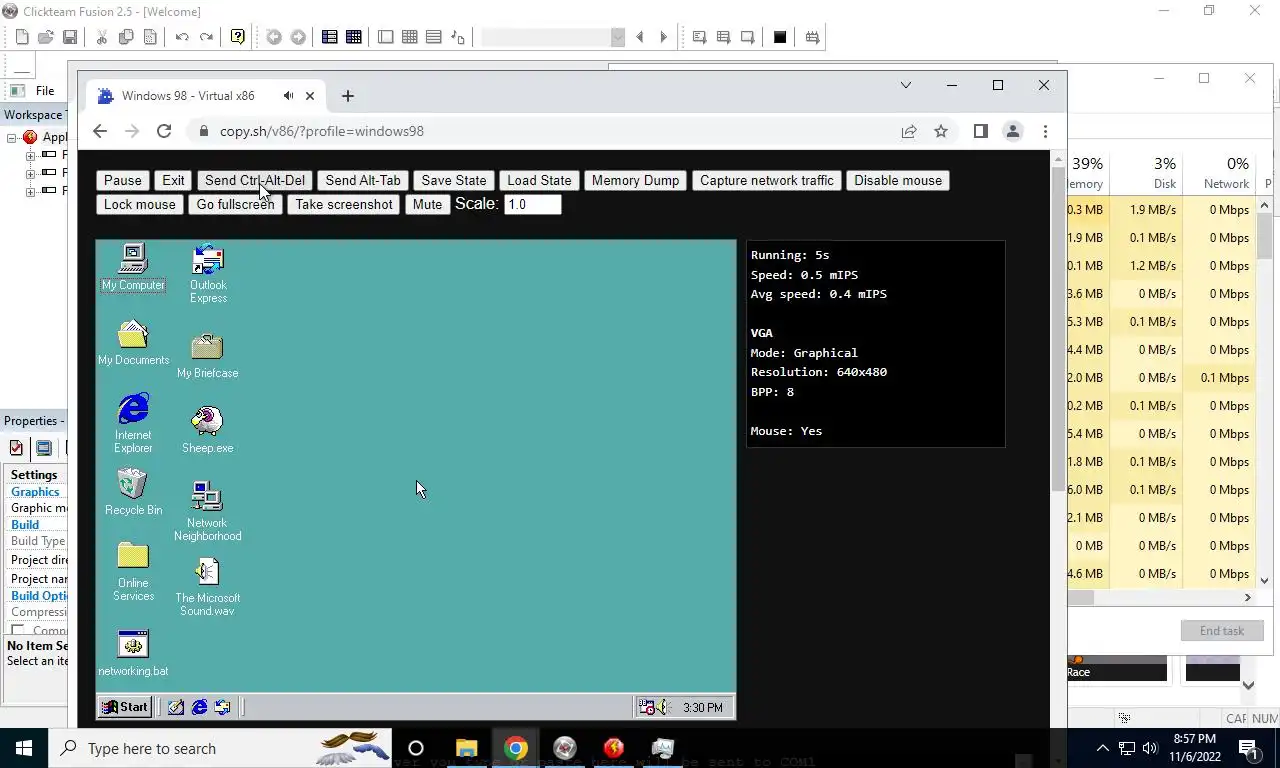Screen dimensions: 1280x768
Task: Open File Explorer from Windows taskbar
Action: pos(466,748)
